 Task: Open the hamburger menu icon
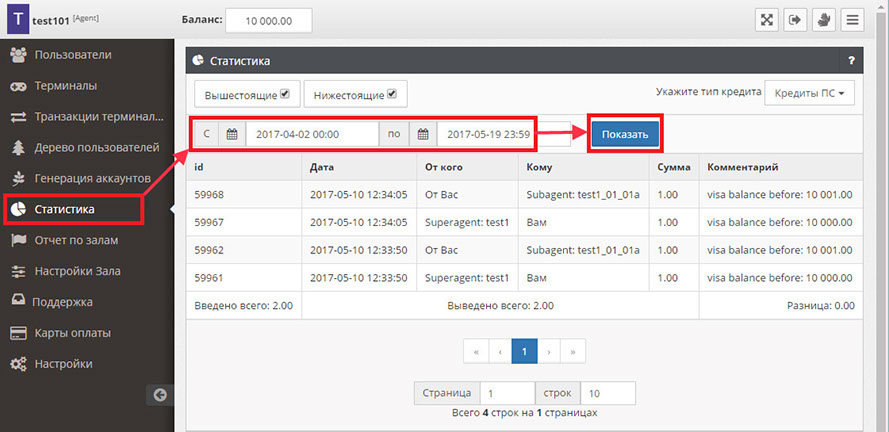click(853, 20)
